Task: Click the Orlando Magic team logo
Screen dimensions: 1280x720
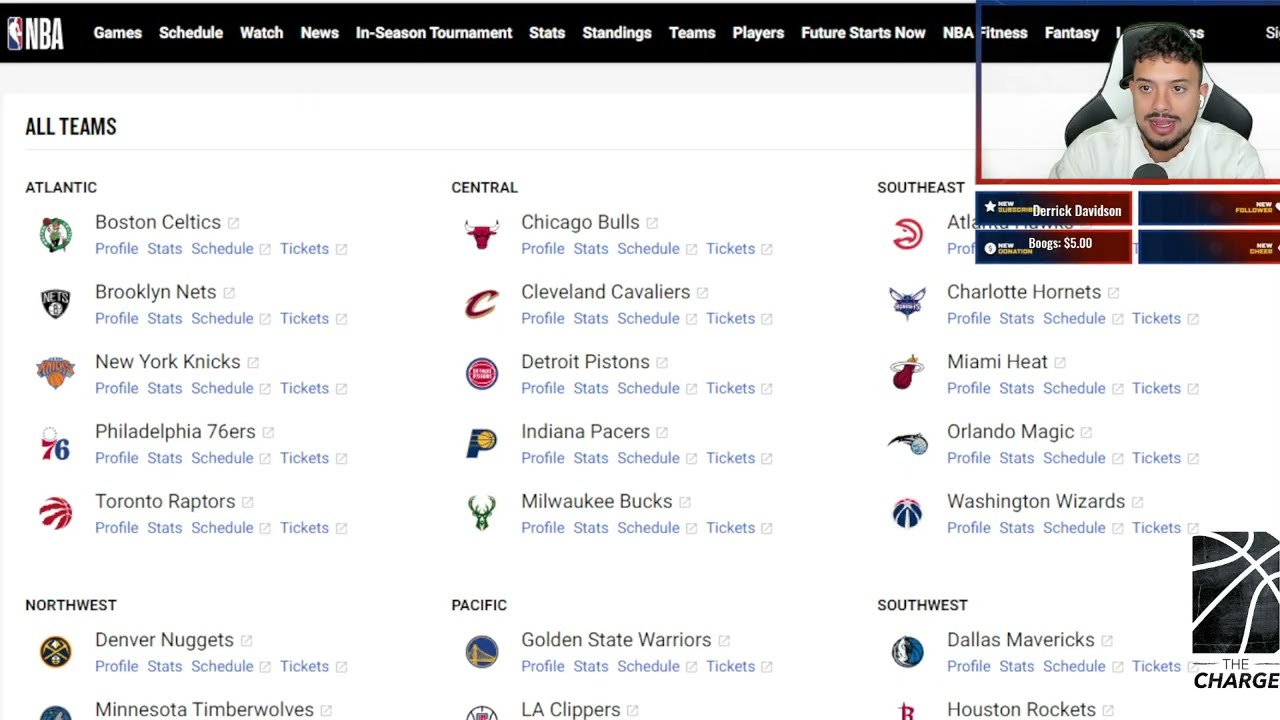Action: tap(908, 443)
